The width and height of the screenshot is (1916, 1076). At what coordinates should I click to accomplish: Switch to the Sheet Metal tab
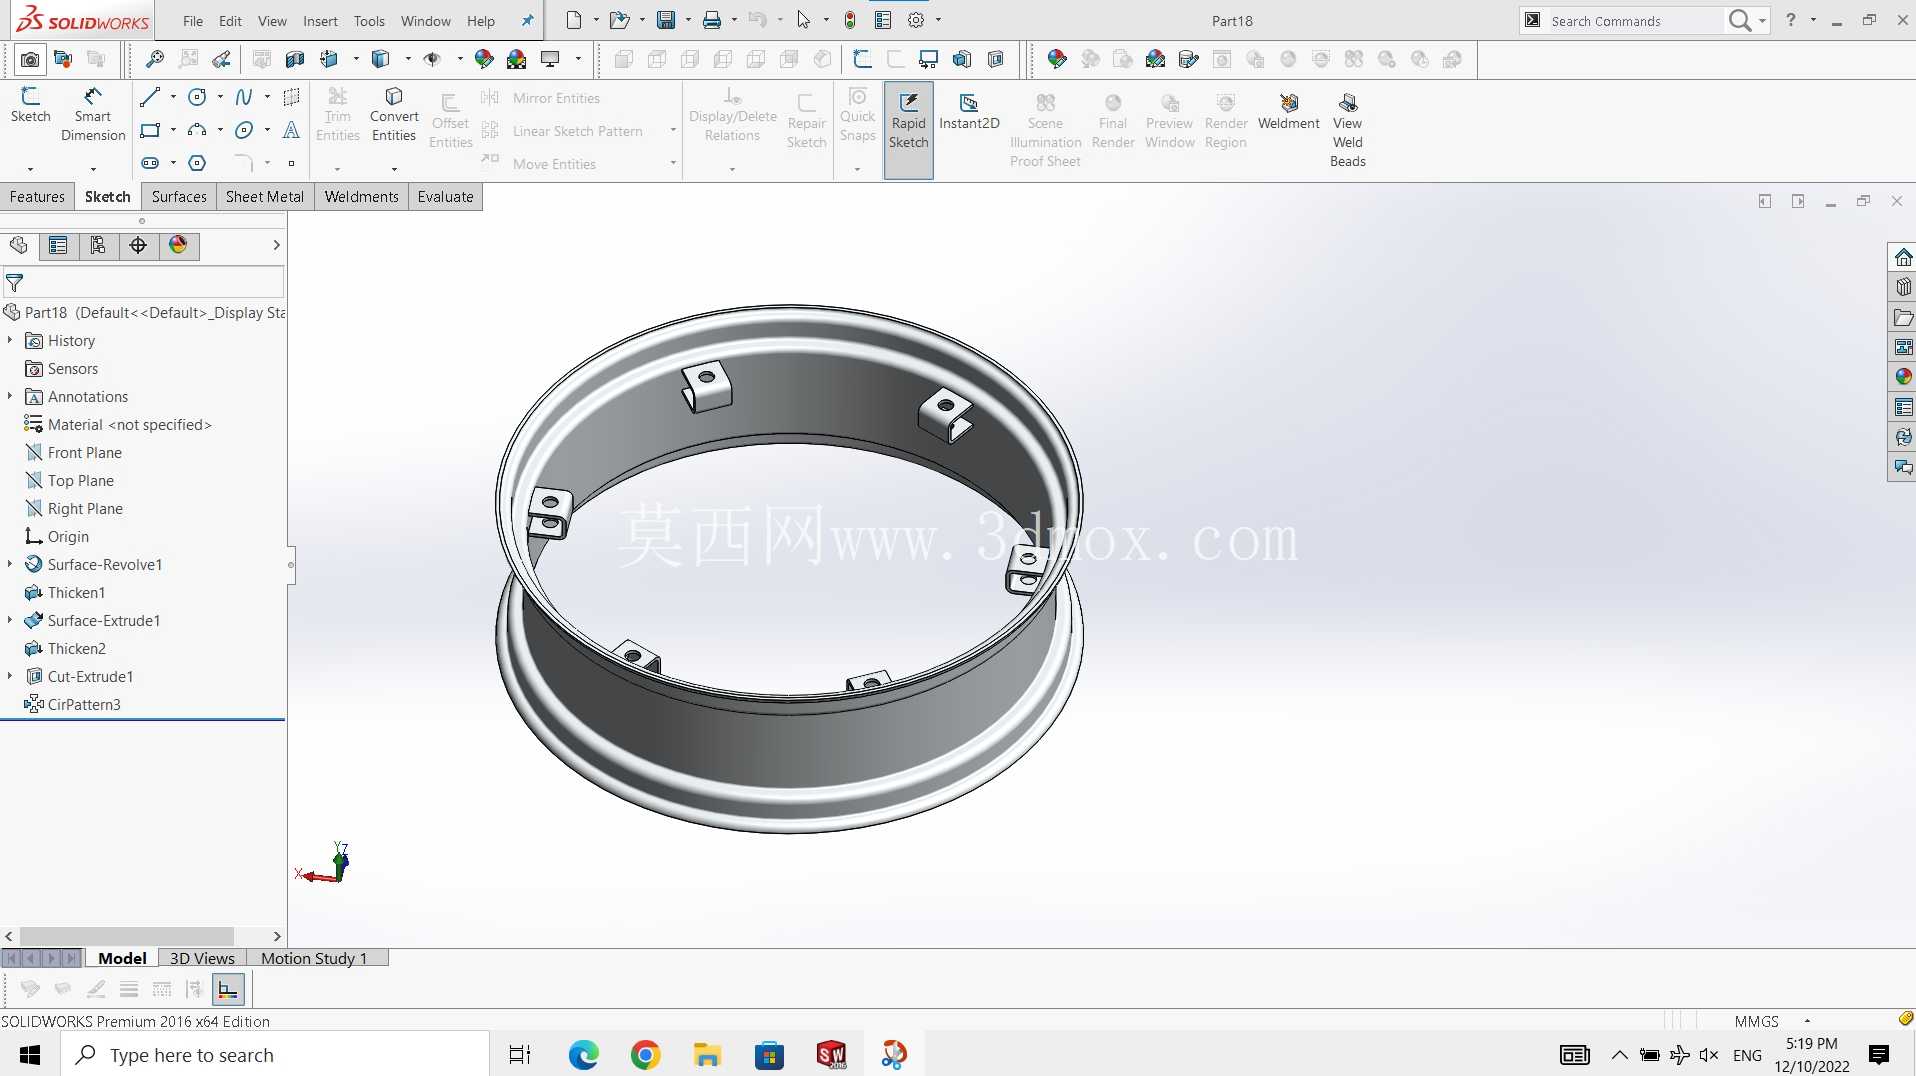[264, 197]
